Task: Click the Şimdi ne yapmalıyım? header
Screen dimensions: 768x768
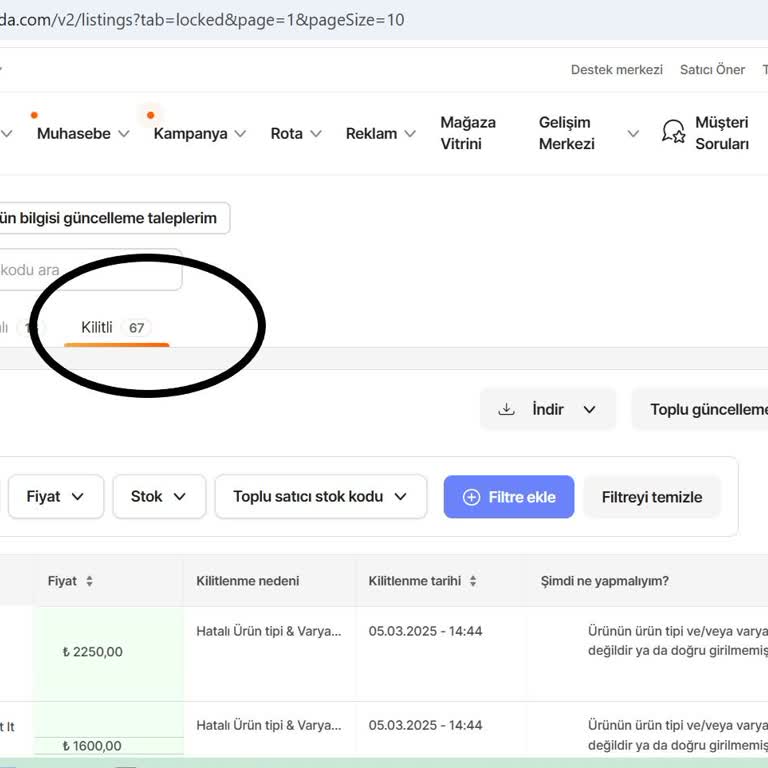Action: tap(604, 581)
